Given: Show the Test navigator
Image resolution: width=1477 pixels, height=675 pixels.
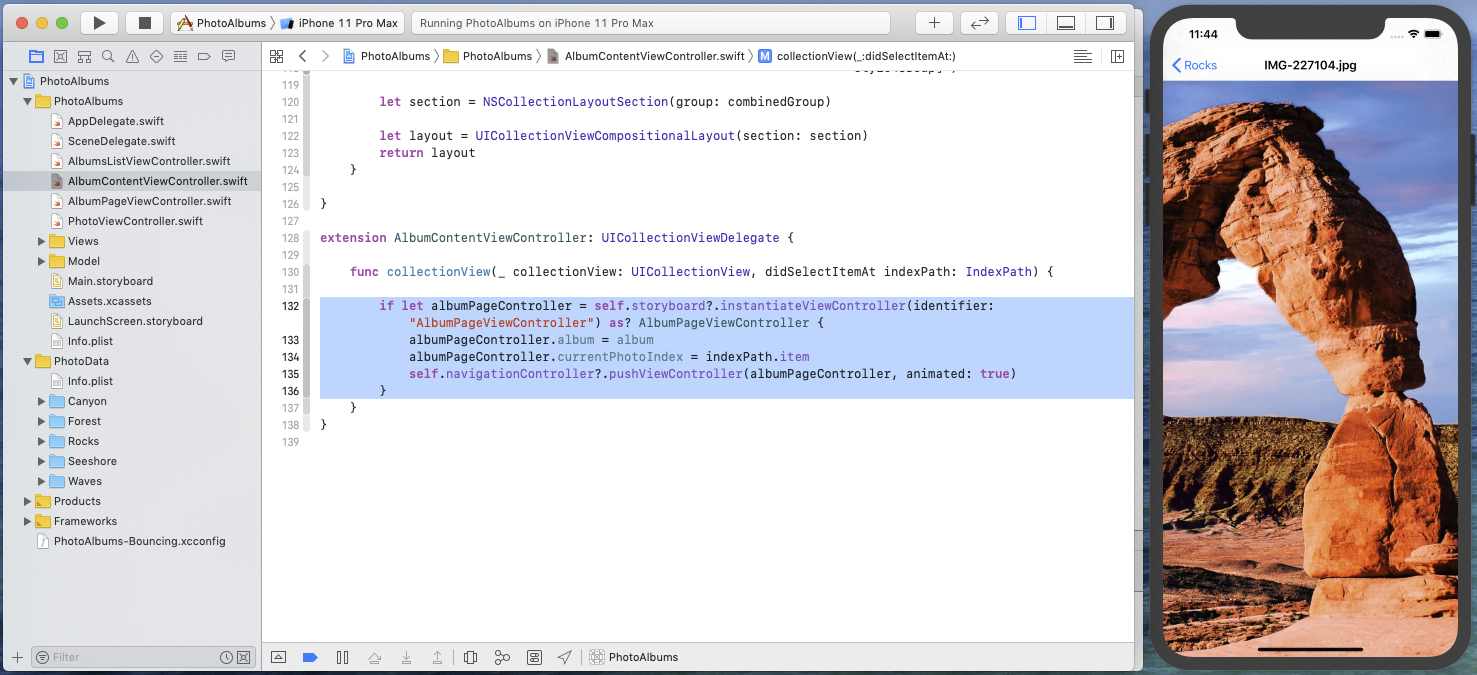Looking at the screenshot, I should pyautogui.click(x=157, y=56).
